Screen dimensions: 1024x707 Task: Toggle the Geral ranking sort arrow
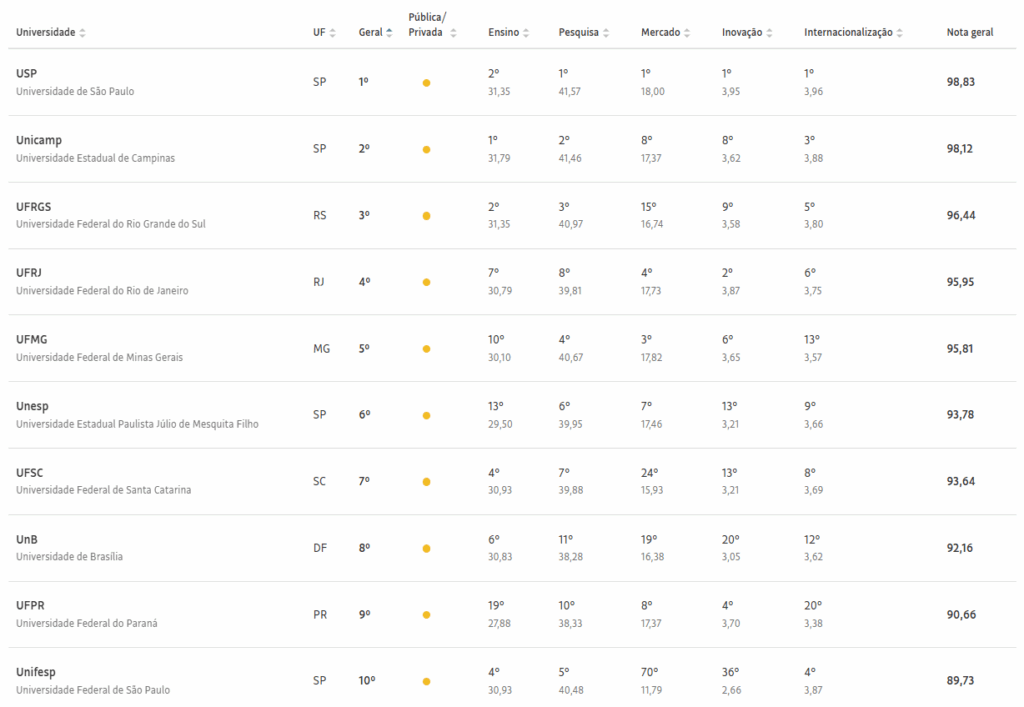[x=389, y=33]
